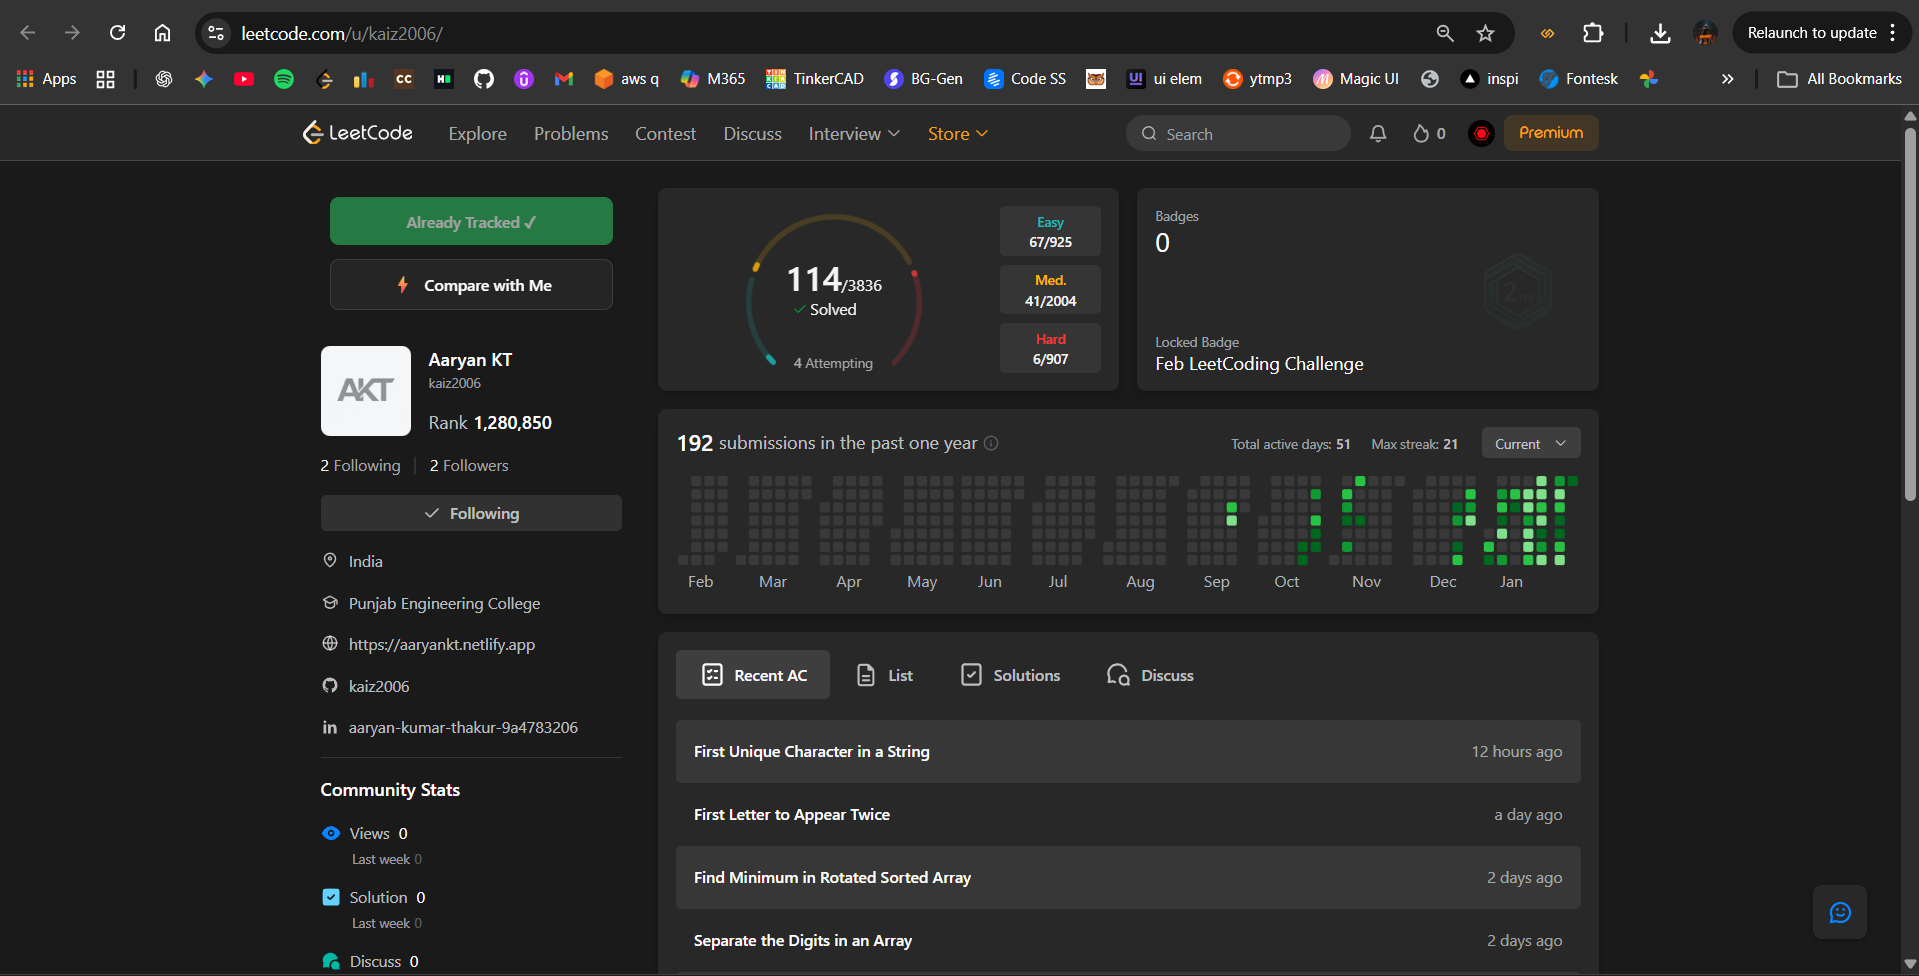This screenshot has width=1919, height=976.
Task: Open the Problems page
Action: (x=570, y=133)
